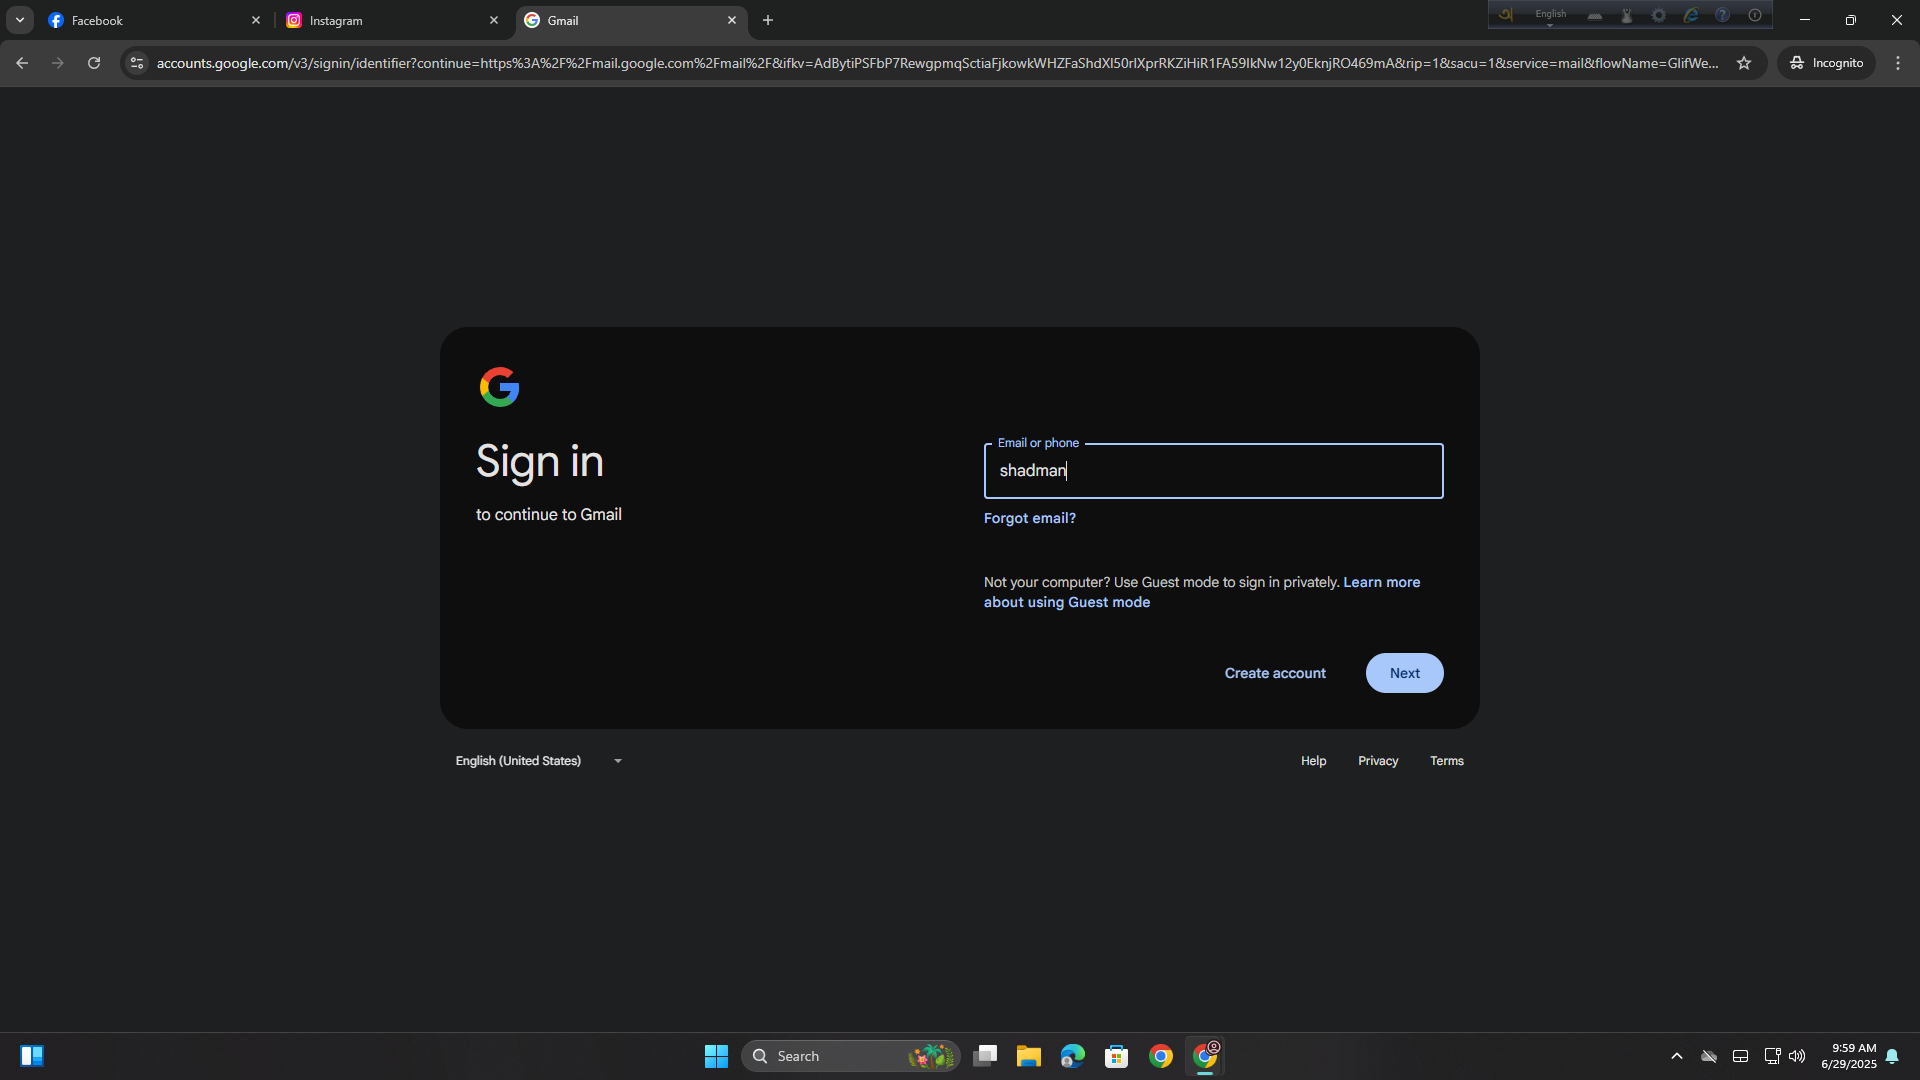
Task: Open English (United States) language dropdown
Action: tap(539, 761)
